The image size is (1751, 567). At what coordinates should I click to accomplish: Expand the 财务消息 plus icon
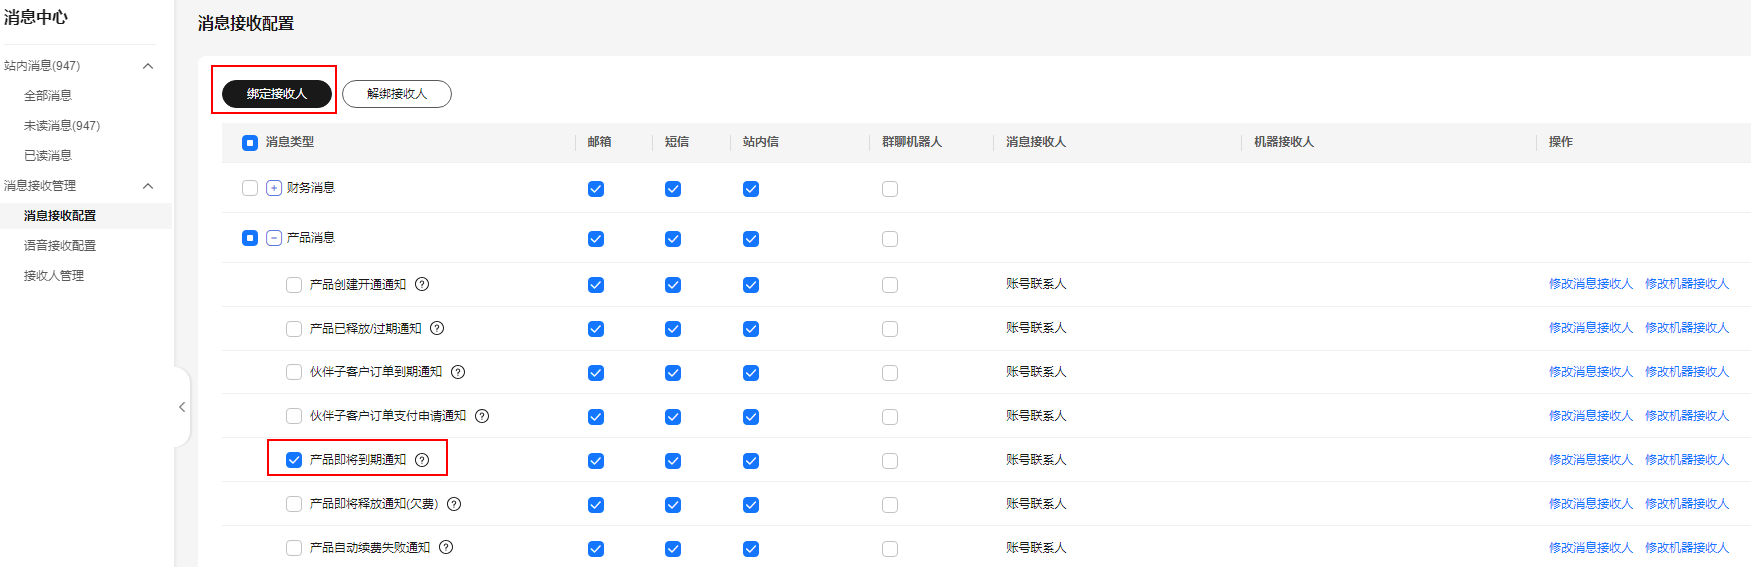274,188
